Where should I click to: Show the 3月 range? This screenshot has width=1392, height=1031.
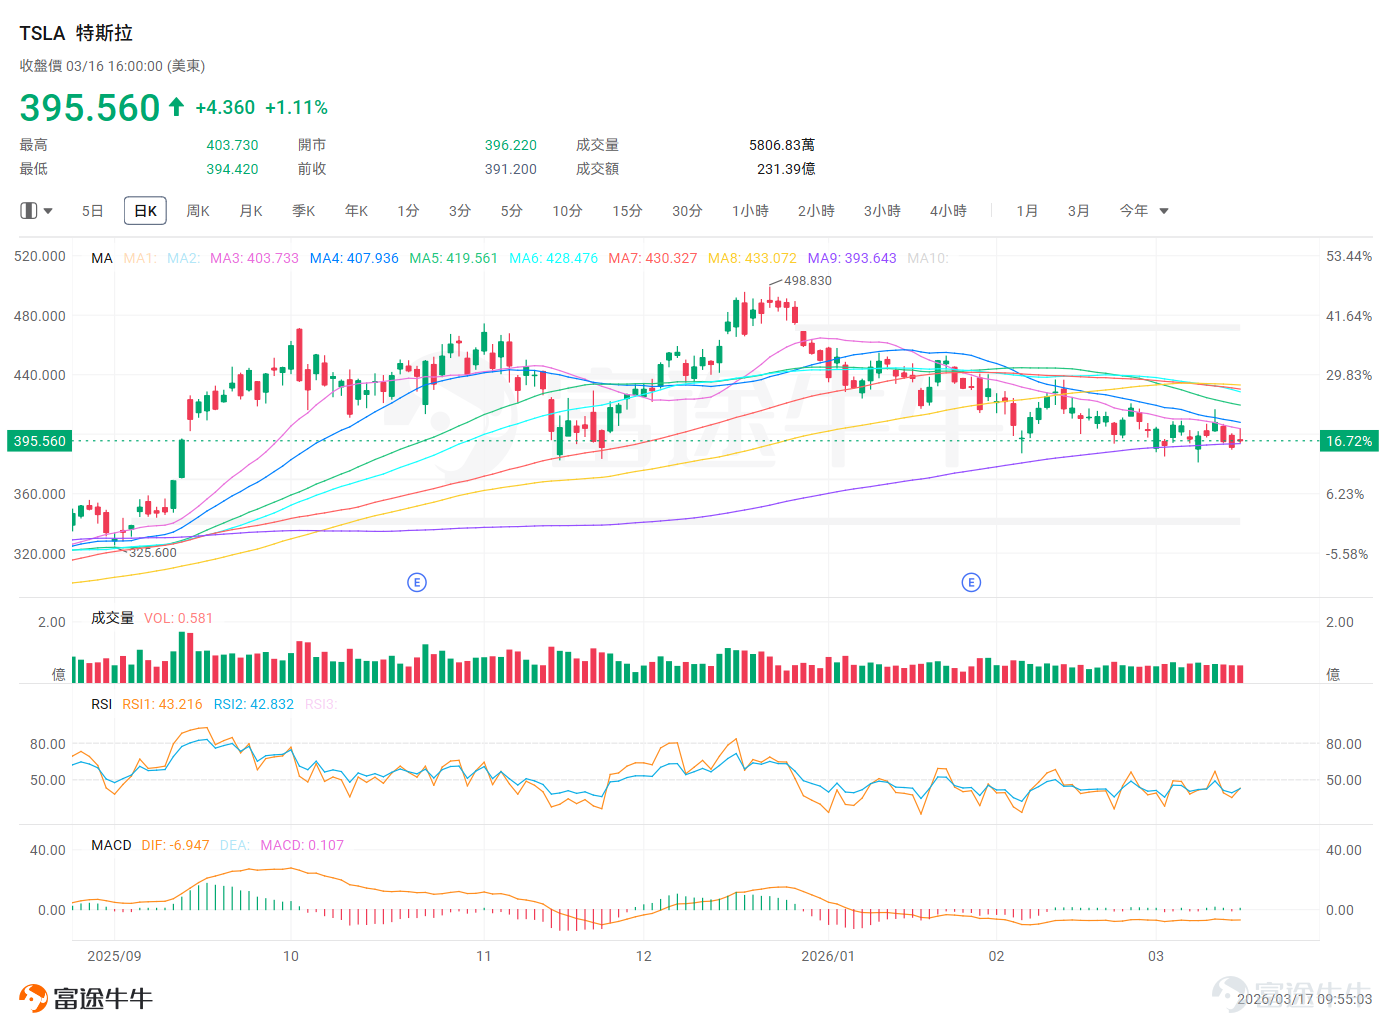pyautogui.click(x=1078, y=211)
